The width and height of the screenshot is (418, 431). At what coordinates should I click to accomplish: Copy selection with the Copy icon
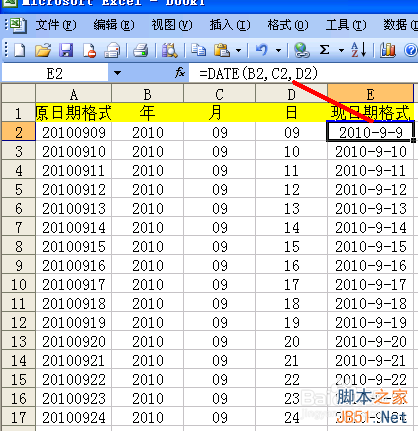click(x=198, y=50)
